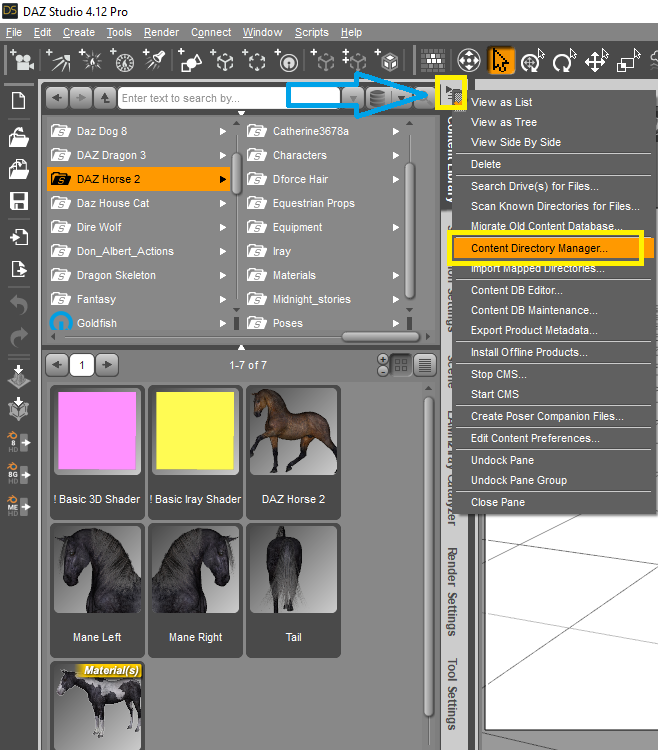
Task: Click the Undo arrow icon
Action: tap(19, 306)
